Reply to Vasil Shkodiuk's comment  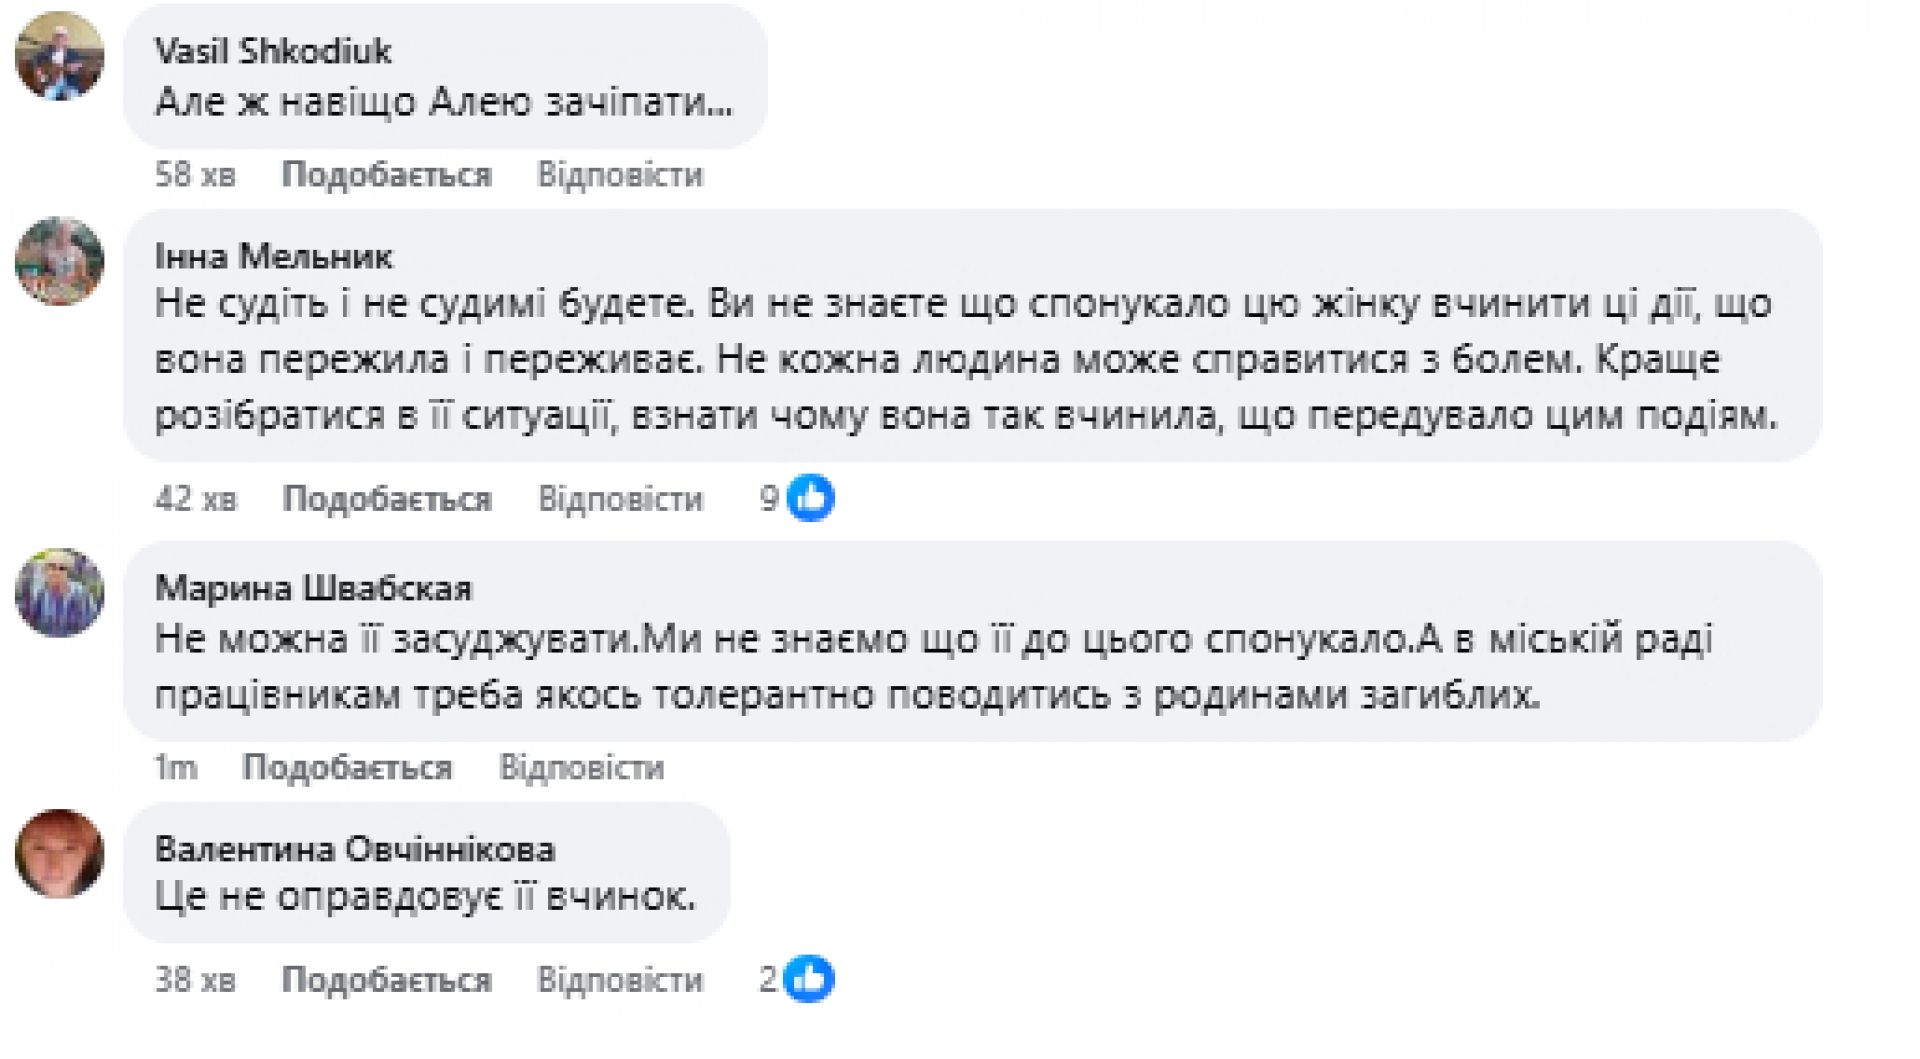[620, 175]
